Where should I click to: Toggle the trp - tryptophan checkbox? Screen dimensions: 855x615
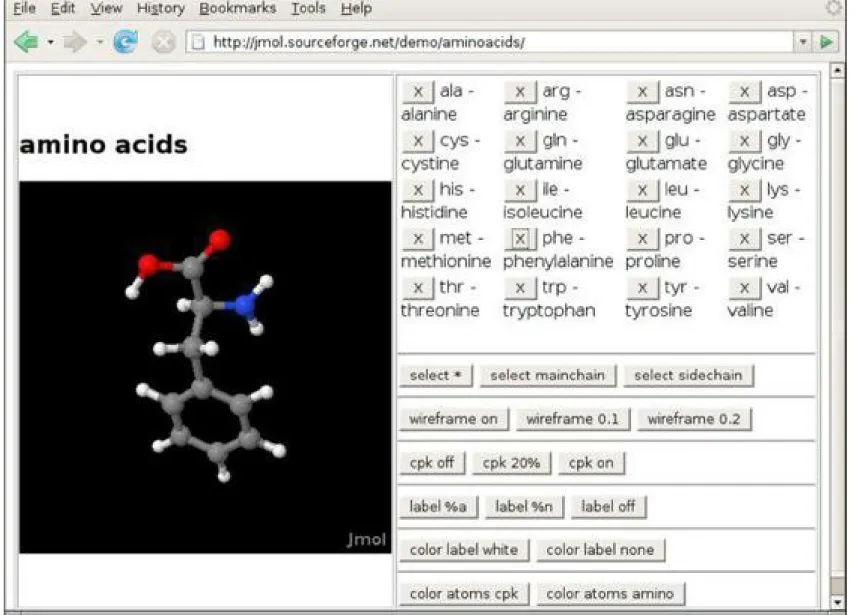point(520,287)
